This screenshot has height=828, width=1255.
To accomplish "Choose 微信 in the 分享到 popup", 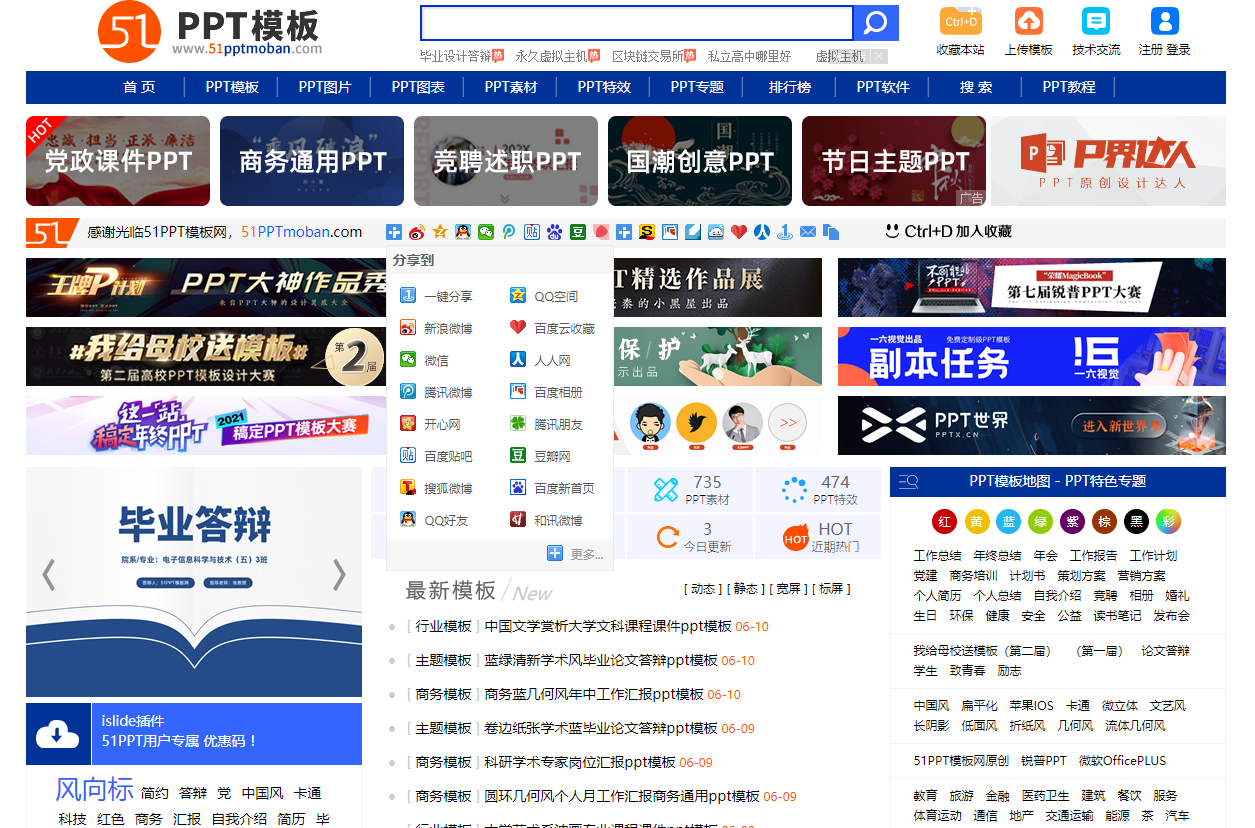I will (x=425, y=360).
